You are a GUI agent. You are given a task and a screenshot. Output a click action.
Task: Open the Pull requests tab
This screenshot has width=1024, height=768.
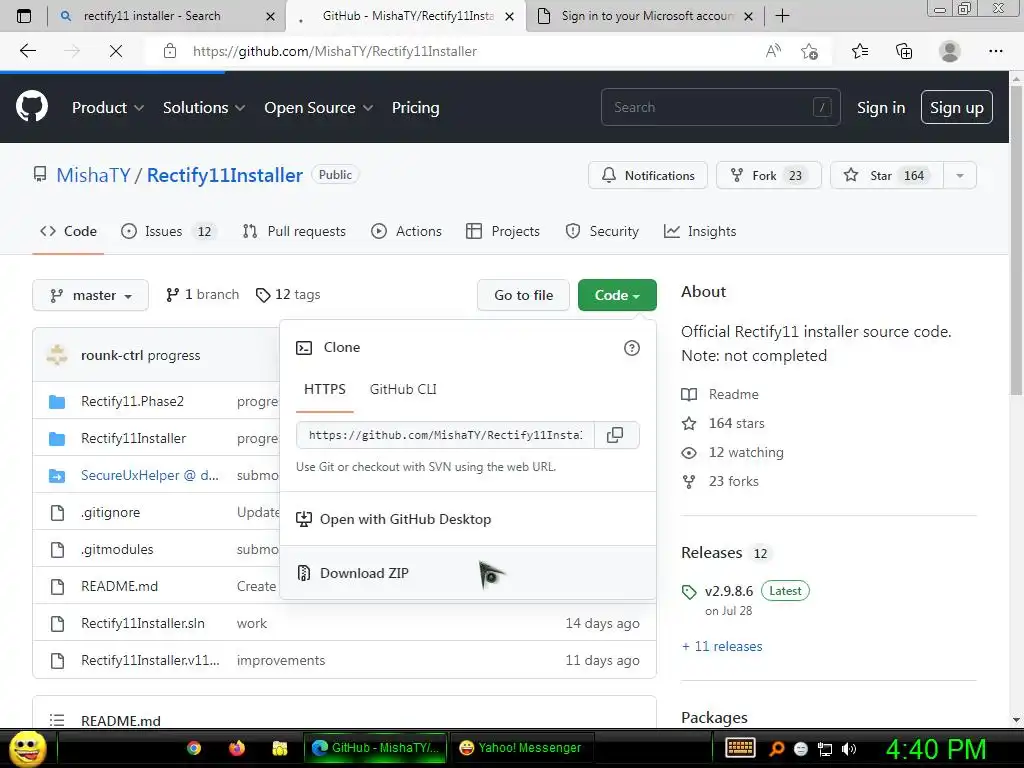pos(294,231)
